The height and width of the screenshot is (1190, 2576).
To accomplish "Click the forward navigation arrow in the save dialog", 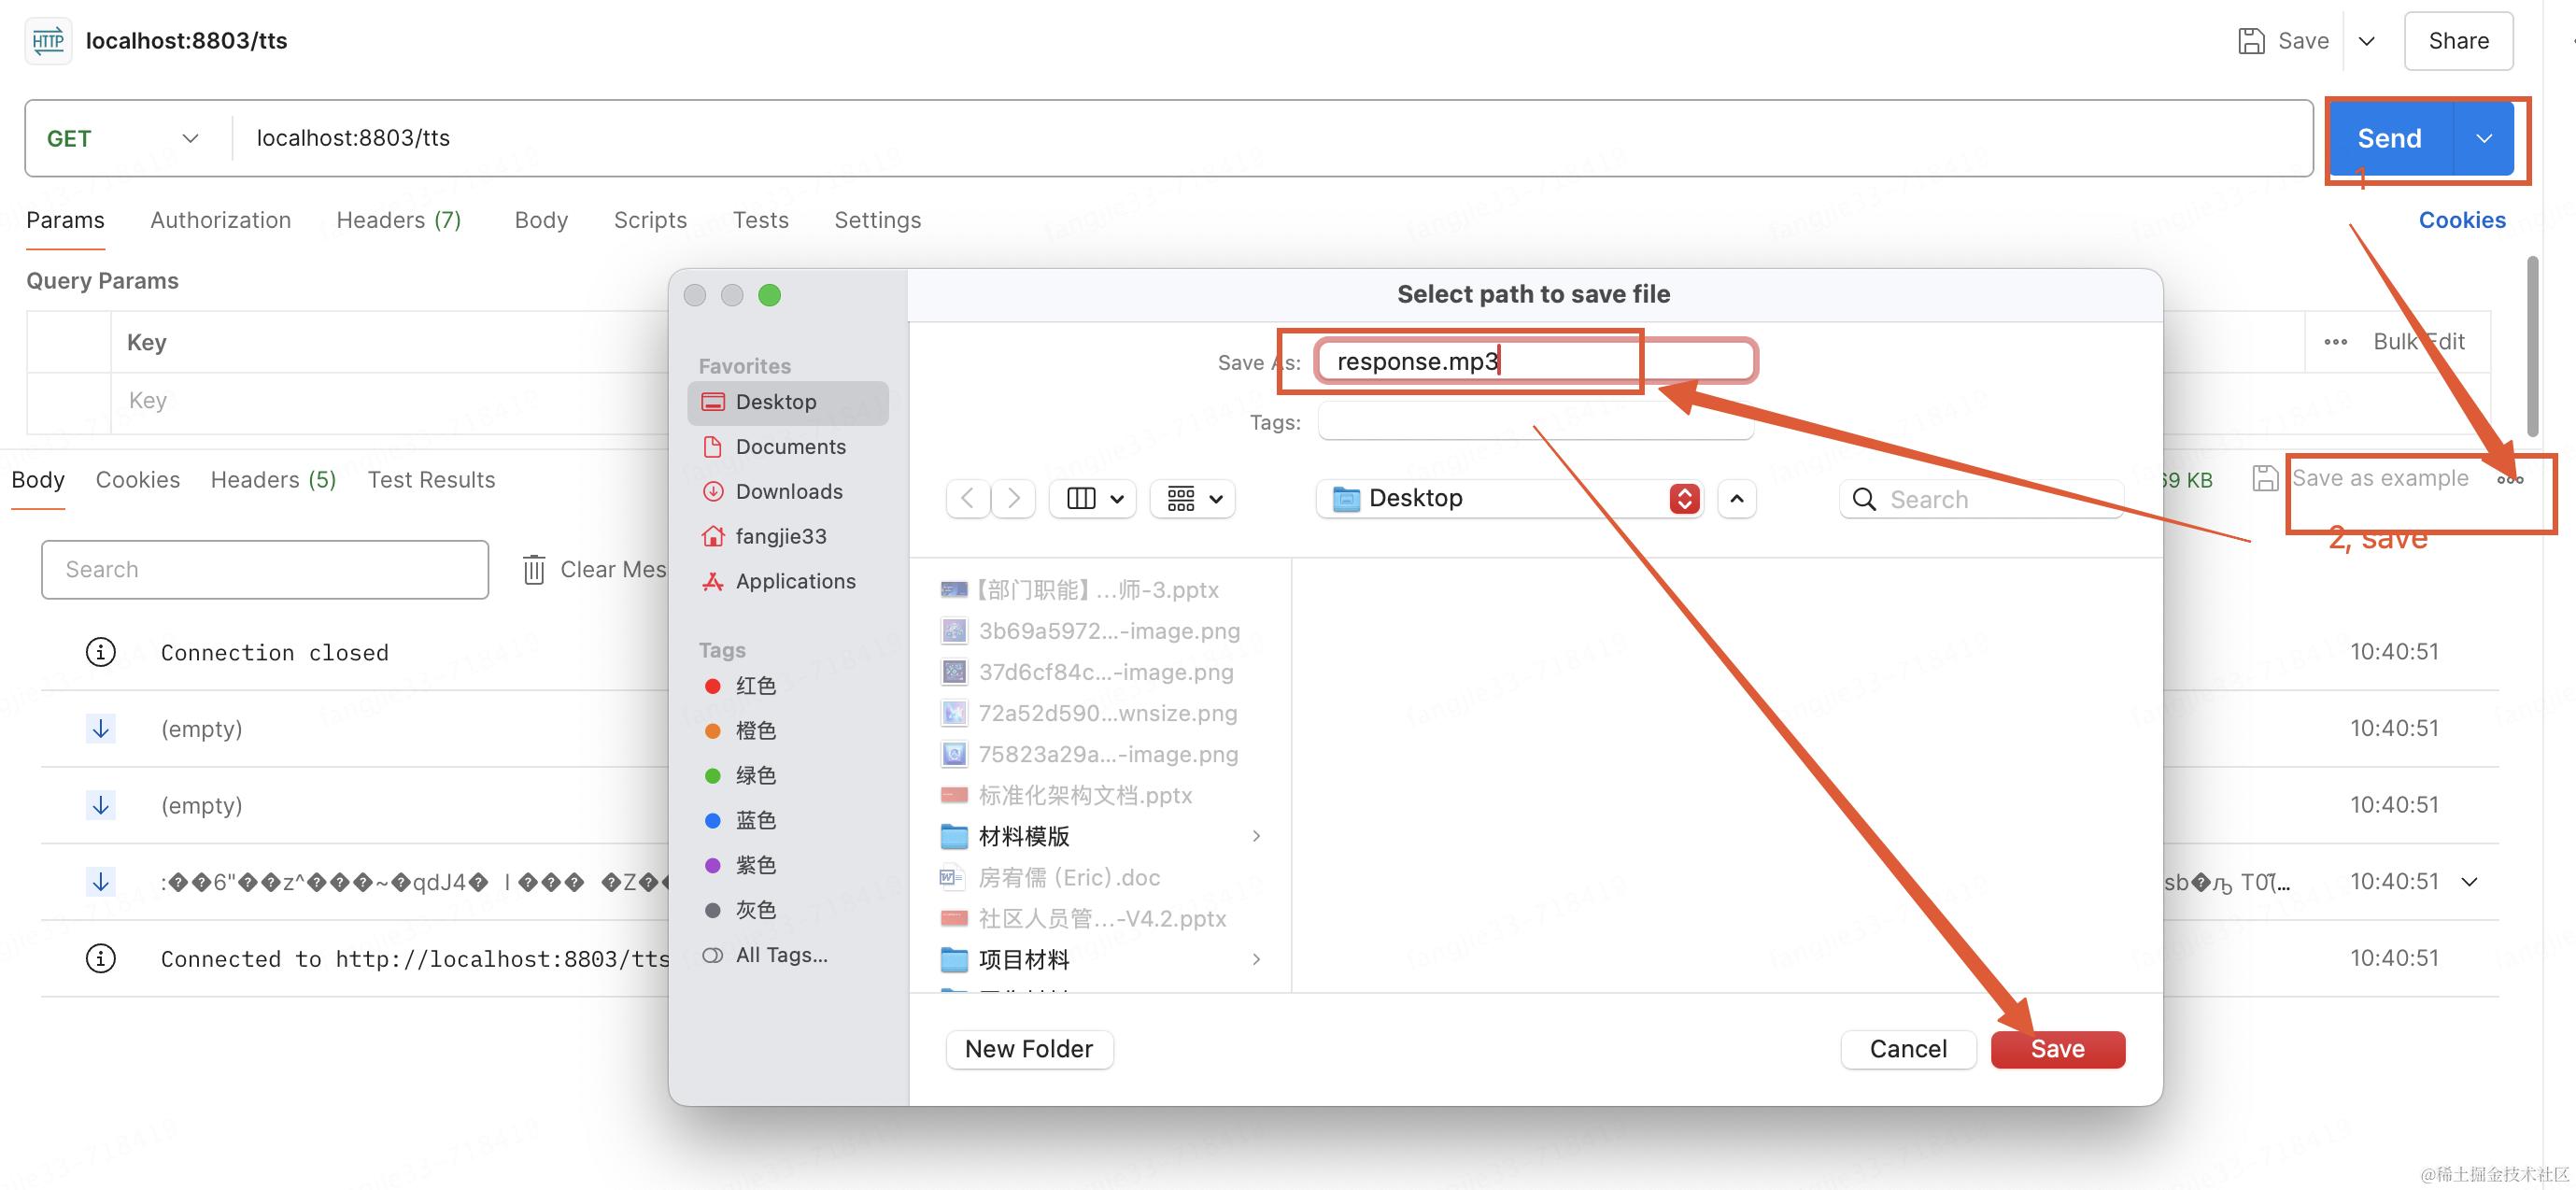I will pyautogui.click(x=1014, y=498).
